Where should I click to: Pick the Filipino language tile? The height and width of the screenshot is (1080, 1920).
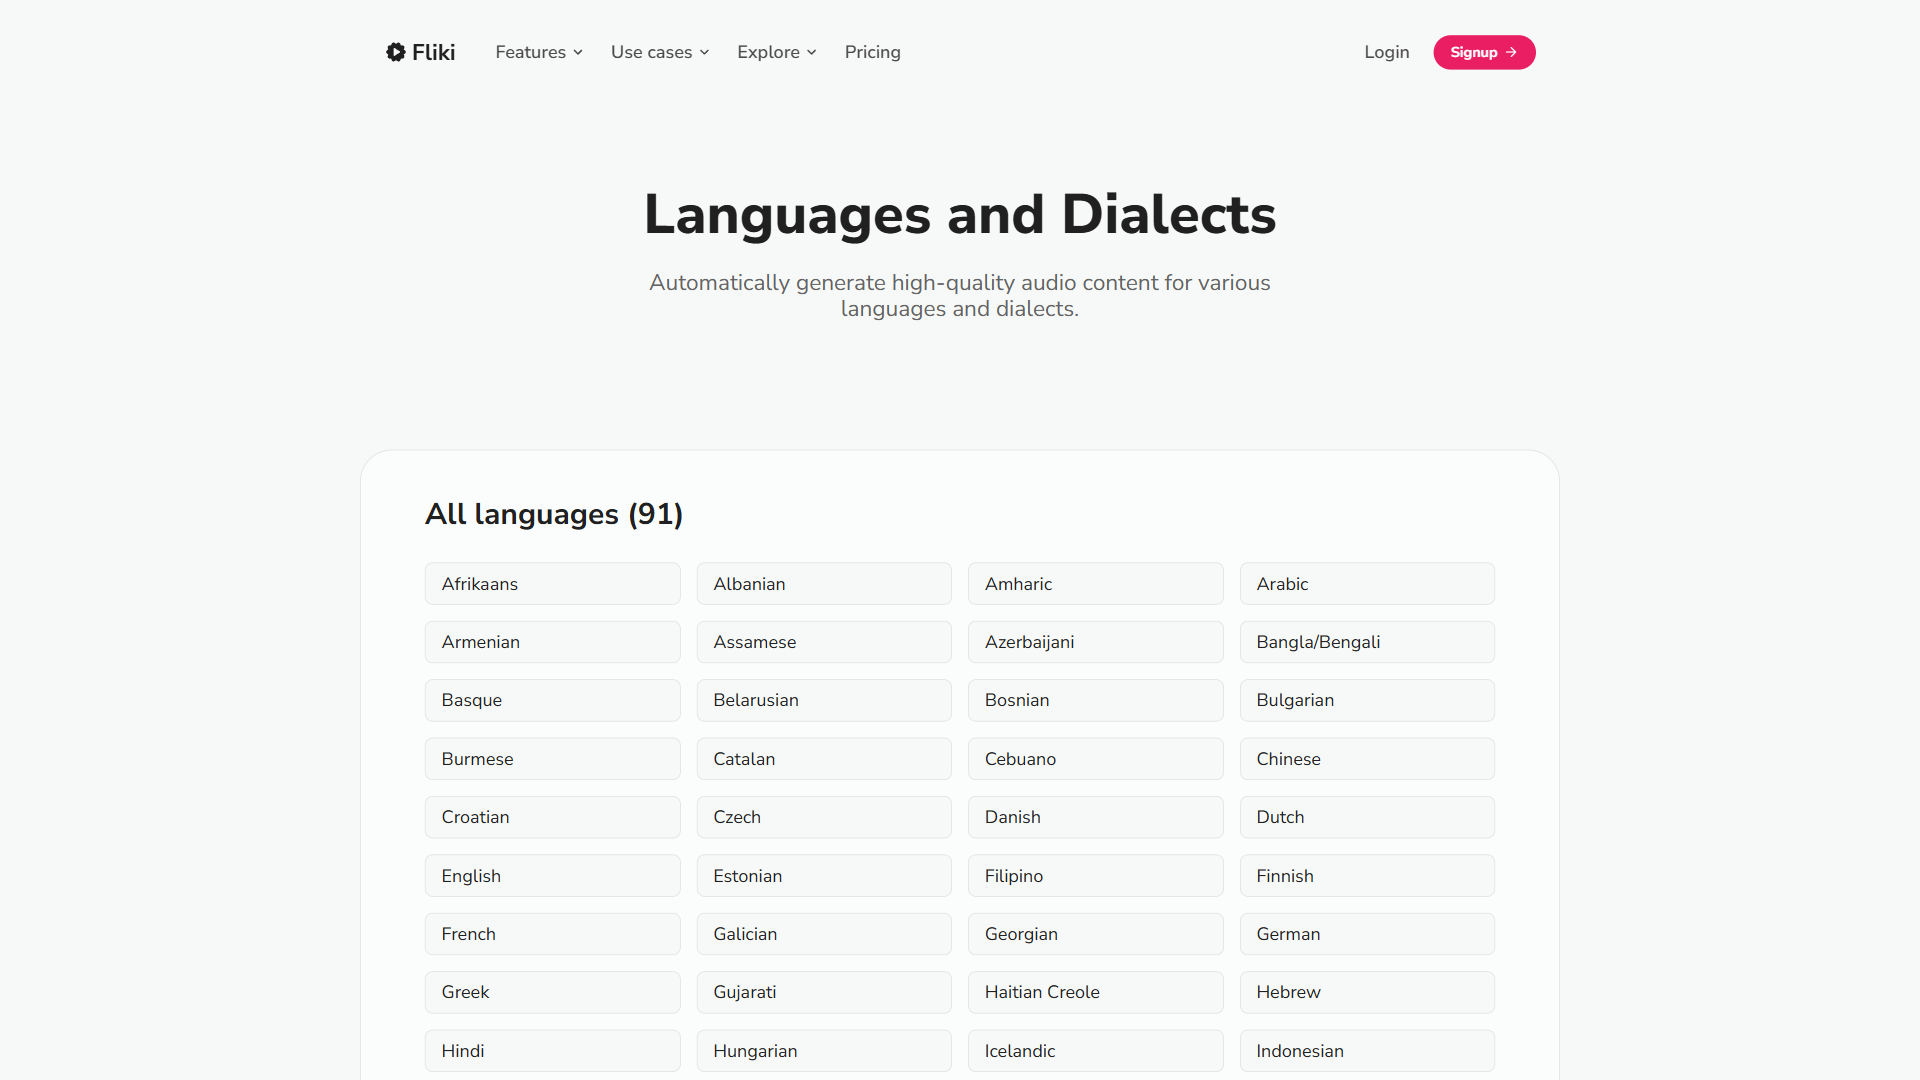pyautogui.click(x=1096, y=876)
